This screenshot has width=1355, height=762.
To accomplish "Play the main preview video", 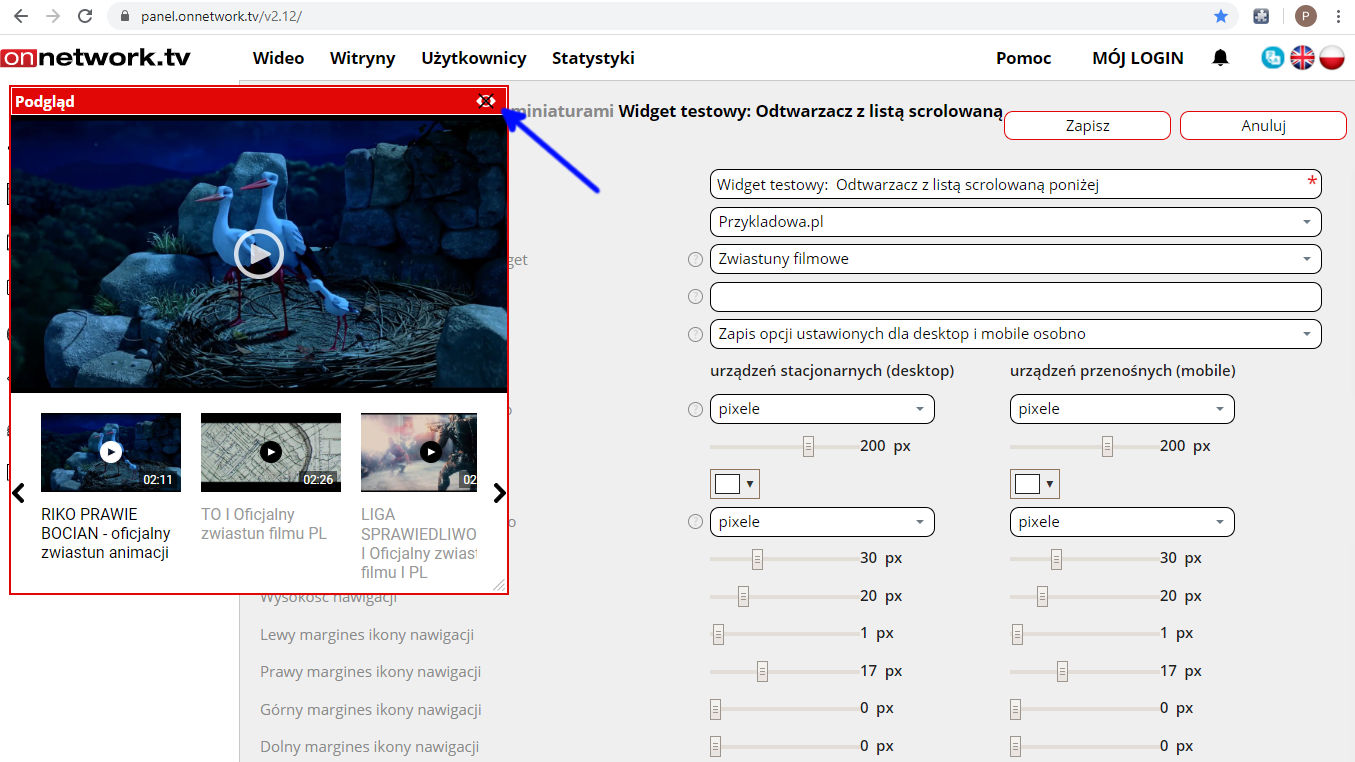I will click(259, 255).
